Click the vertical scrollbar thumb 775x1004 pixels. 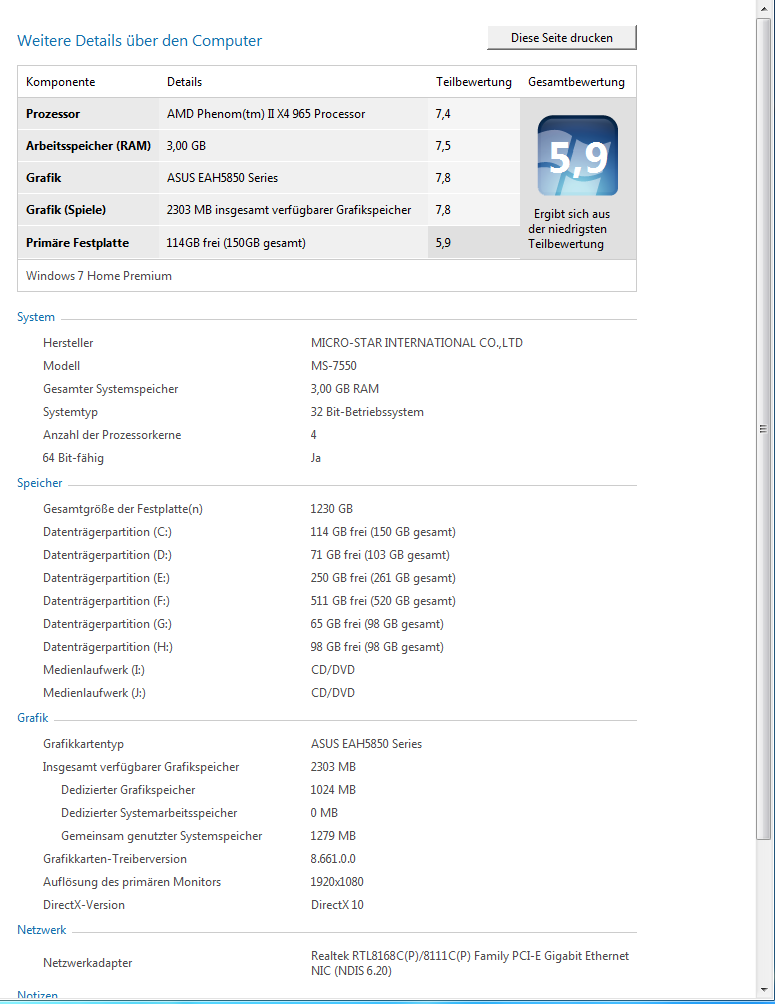pyautogui.click(x=763, y=429)
